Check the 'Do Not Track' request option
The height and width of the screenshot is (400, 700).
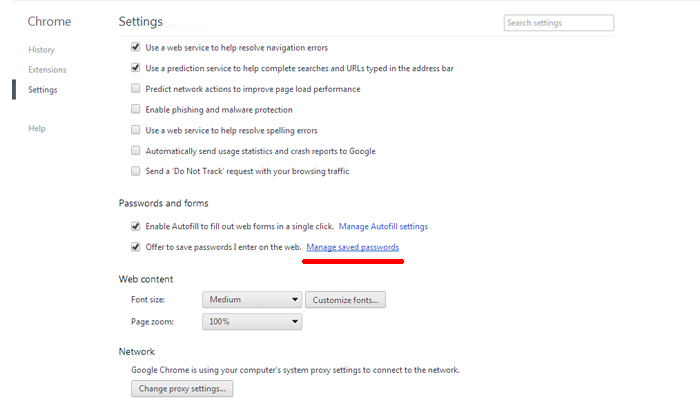coord(135,171)
